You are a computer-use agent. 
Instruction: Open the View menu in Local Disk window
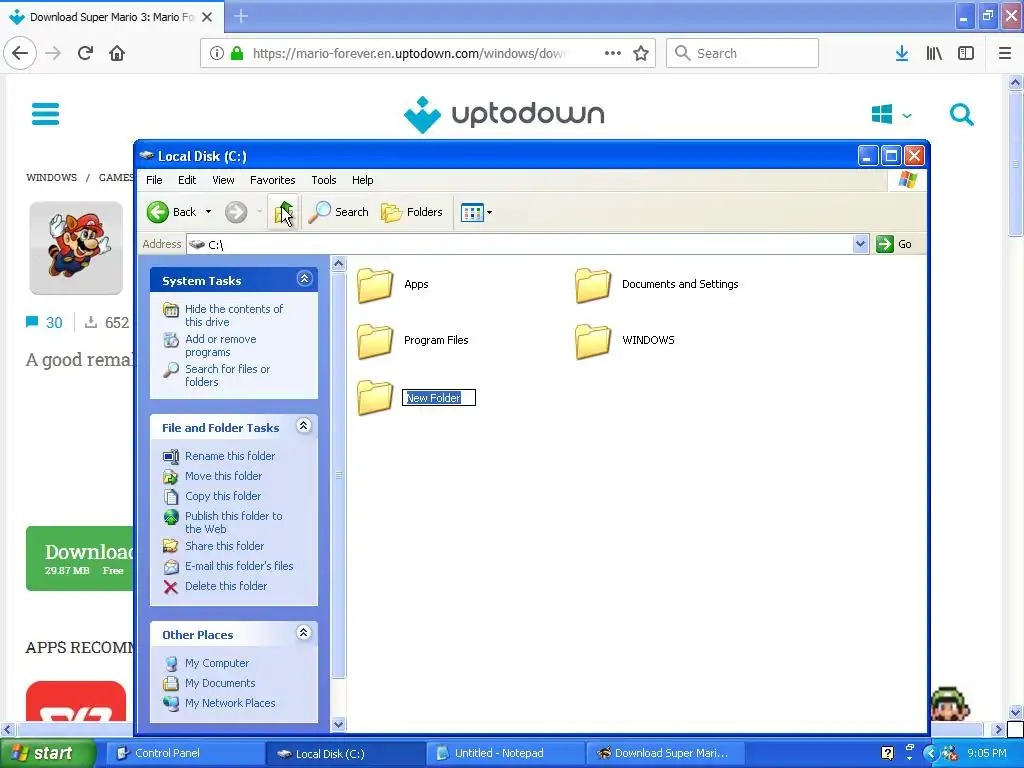coord(223,180)
